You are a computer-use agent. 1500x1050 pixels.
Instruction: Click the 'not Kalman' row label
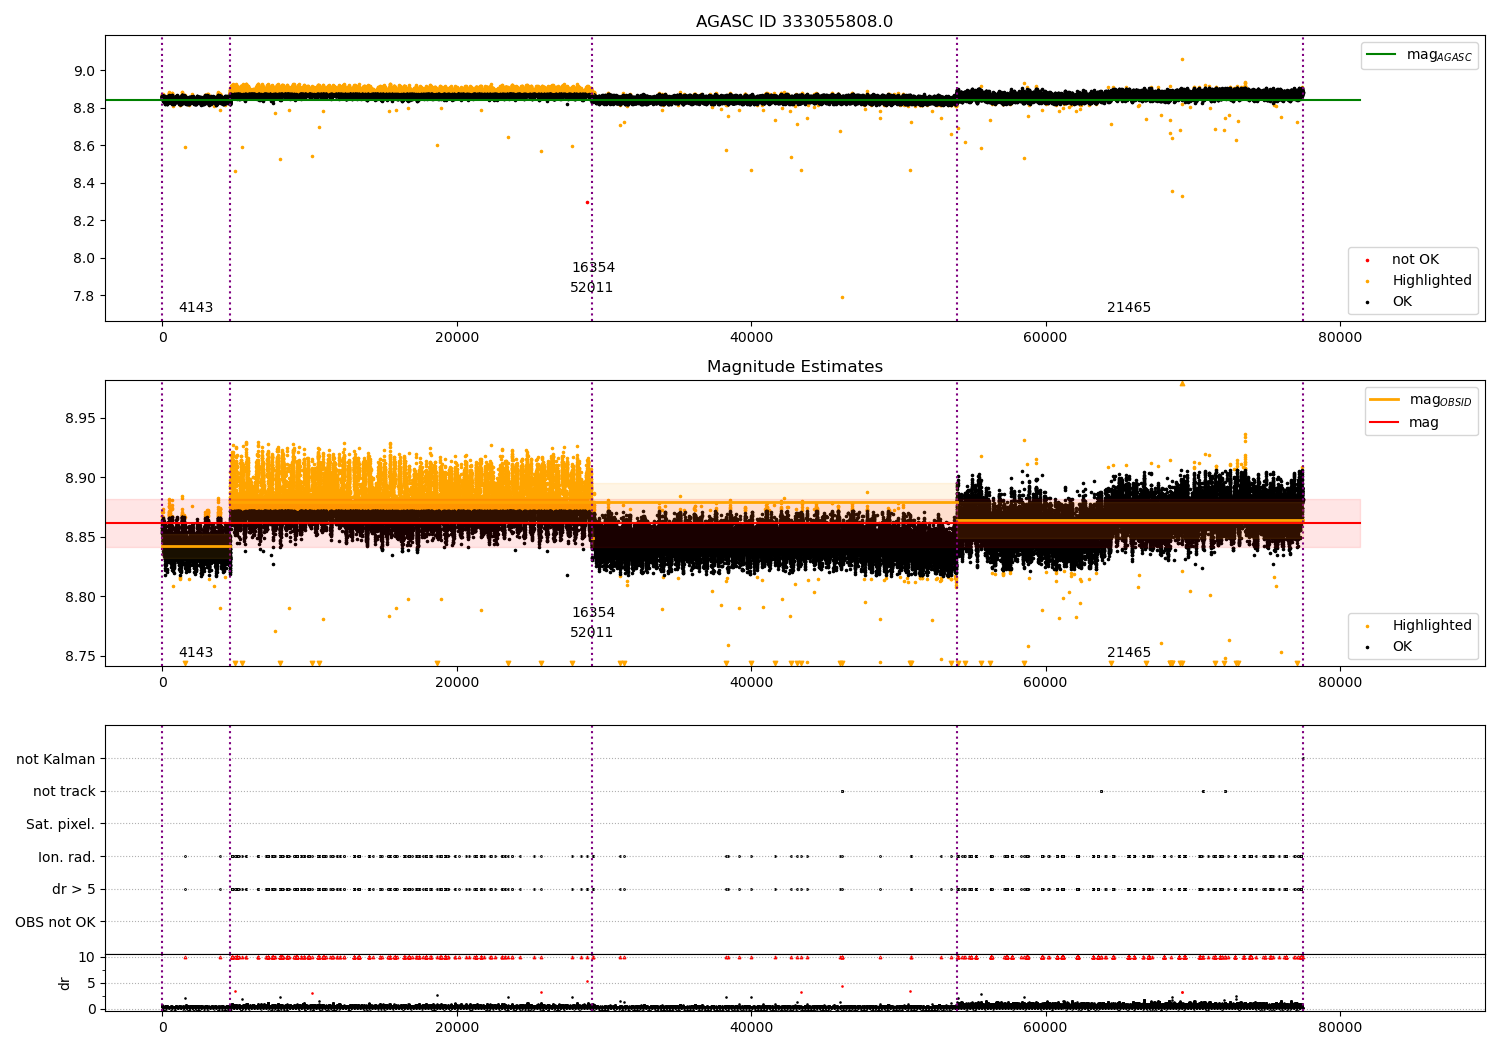(x=56, y=759)
